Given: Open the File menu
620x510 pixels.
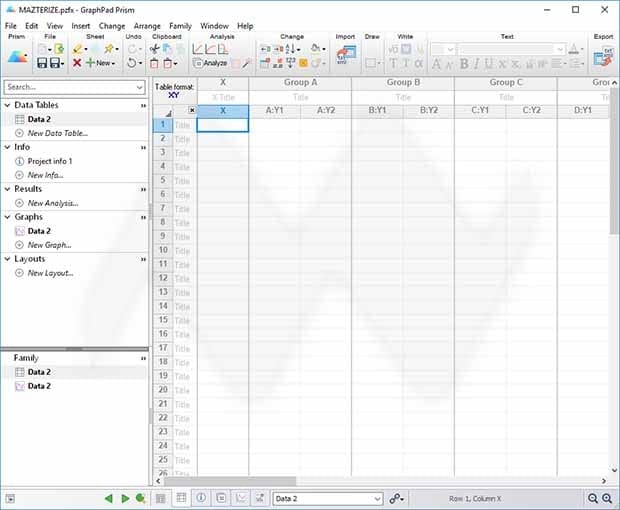Looking at the screenshot, I should pos(11,26).
